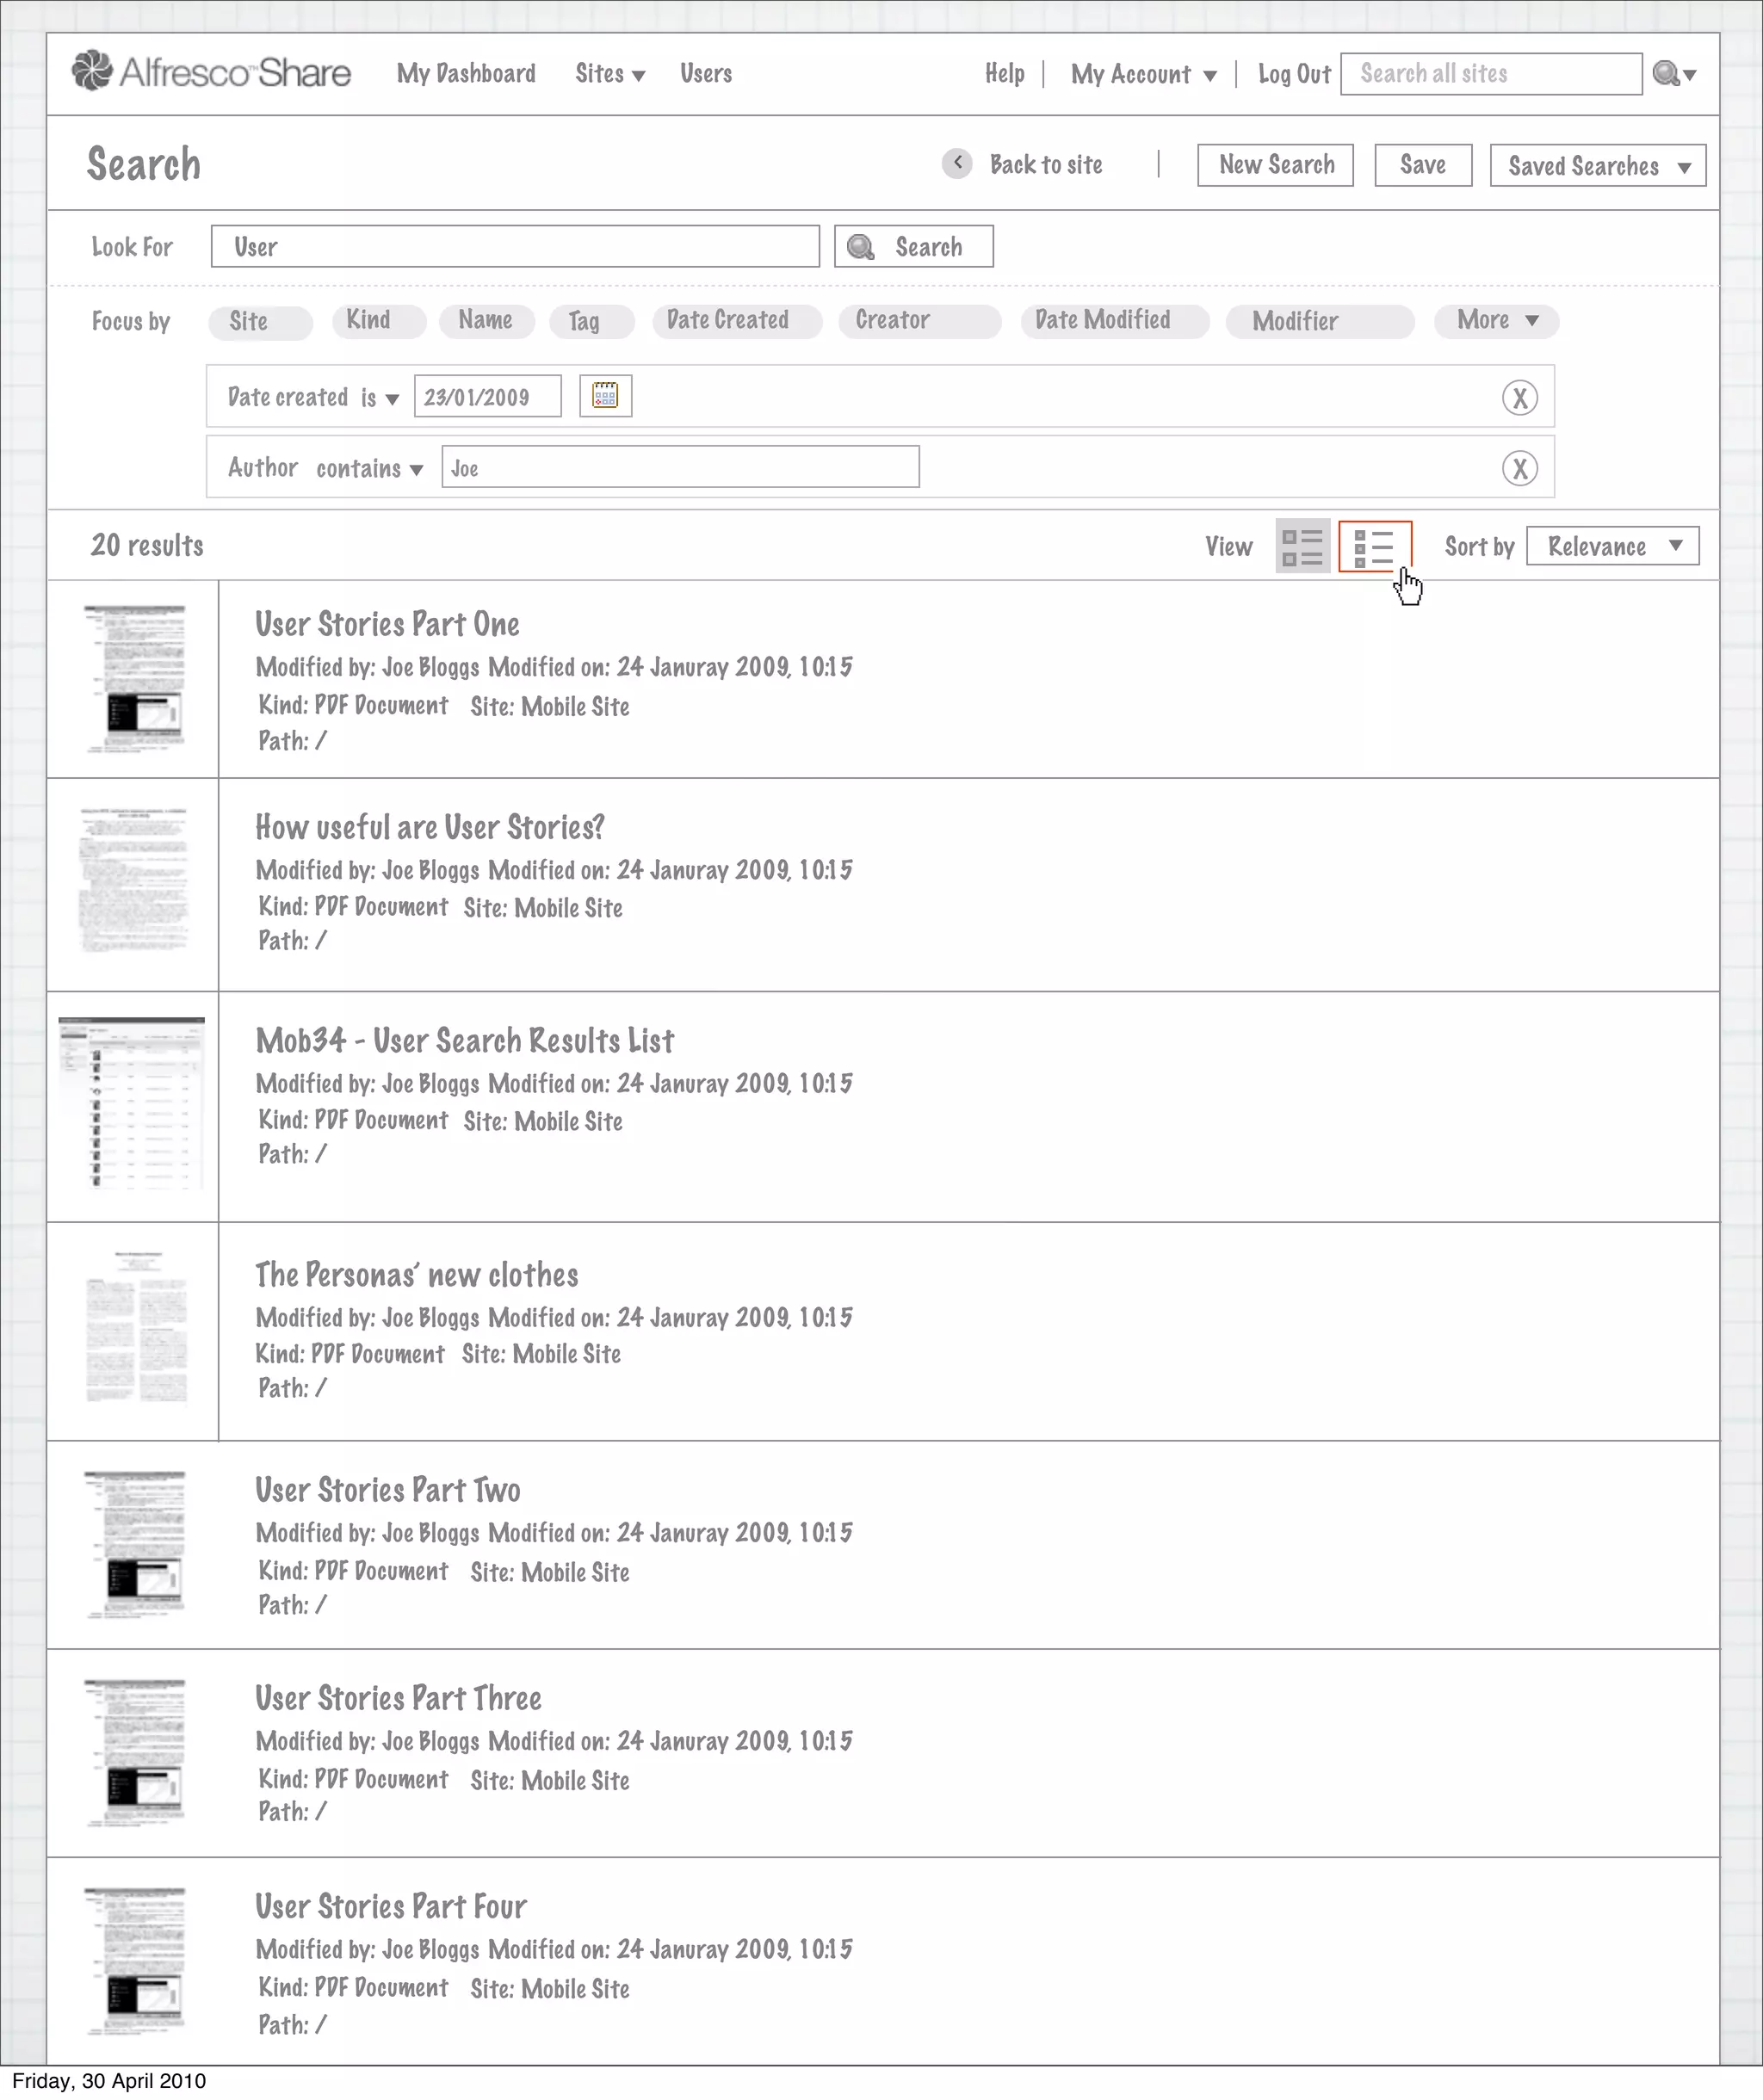Open the Author contains operator dropdown

(x=369, y=469)
